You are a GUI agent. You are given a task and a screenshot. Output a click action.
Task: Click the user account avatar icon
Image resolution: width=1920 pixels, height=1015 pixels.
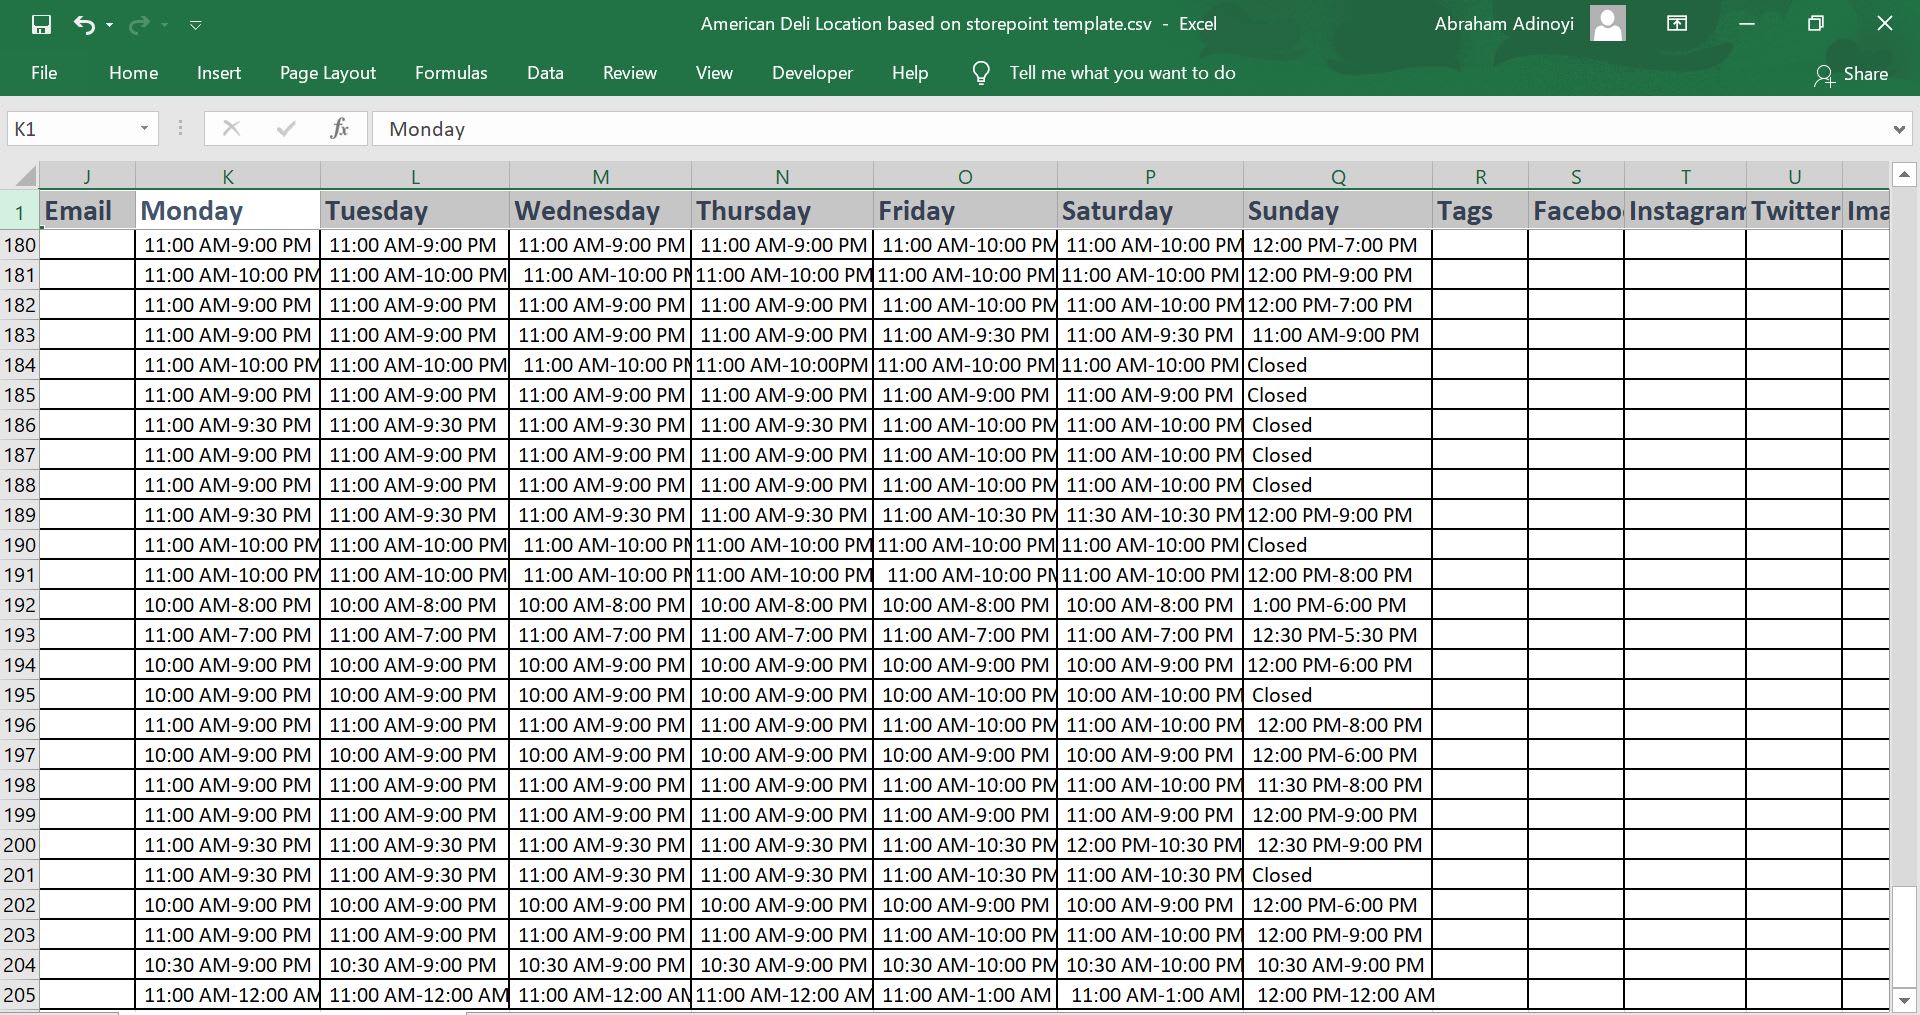1607,24
